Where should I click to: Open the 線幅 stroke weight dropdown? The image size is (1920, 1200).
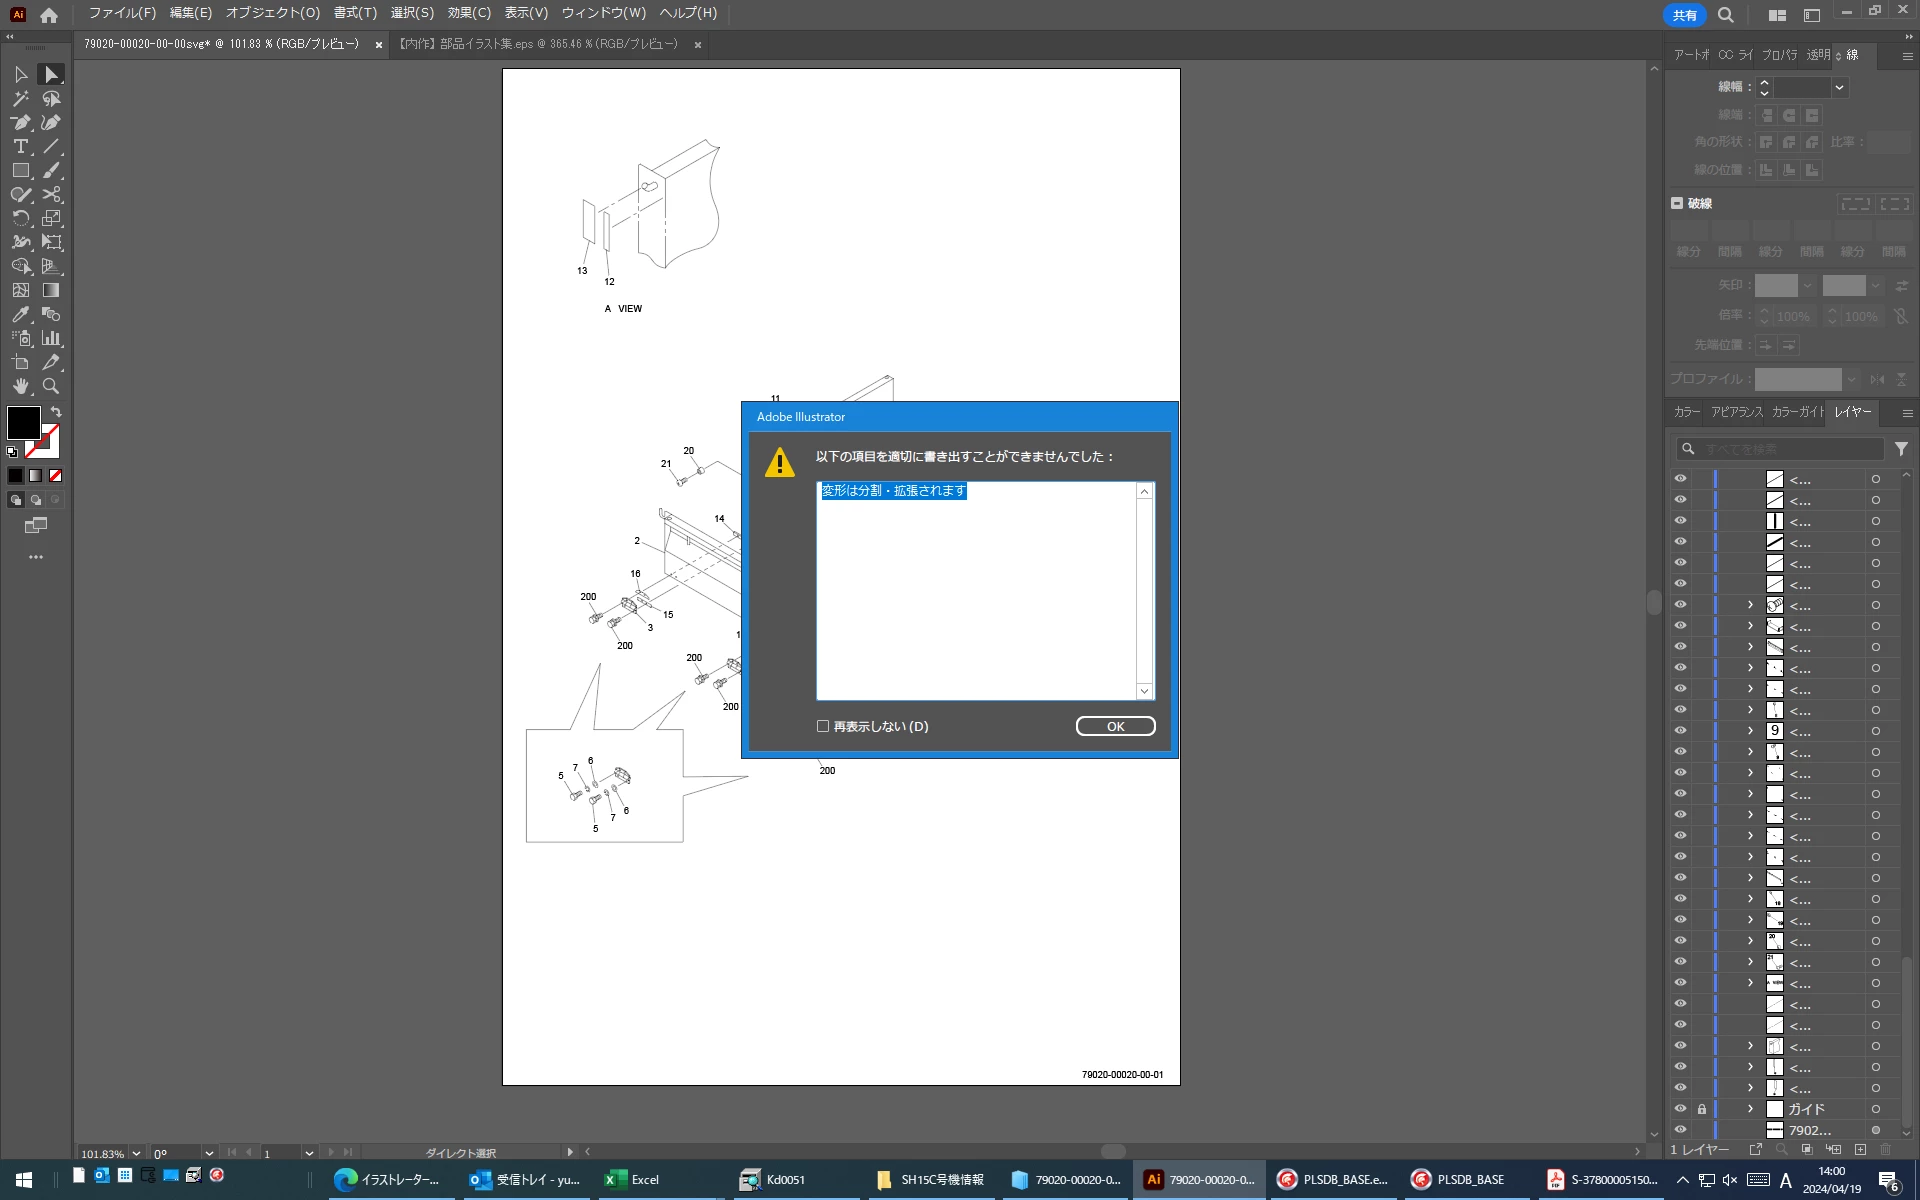(1839, 88)
